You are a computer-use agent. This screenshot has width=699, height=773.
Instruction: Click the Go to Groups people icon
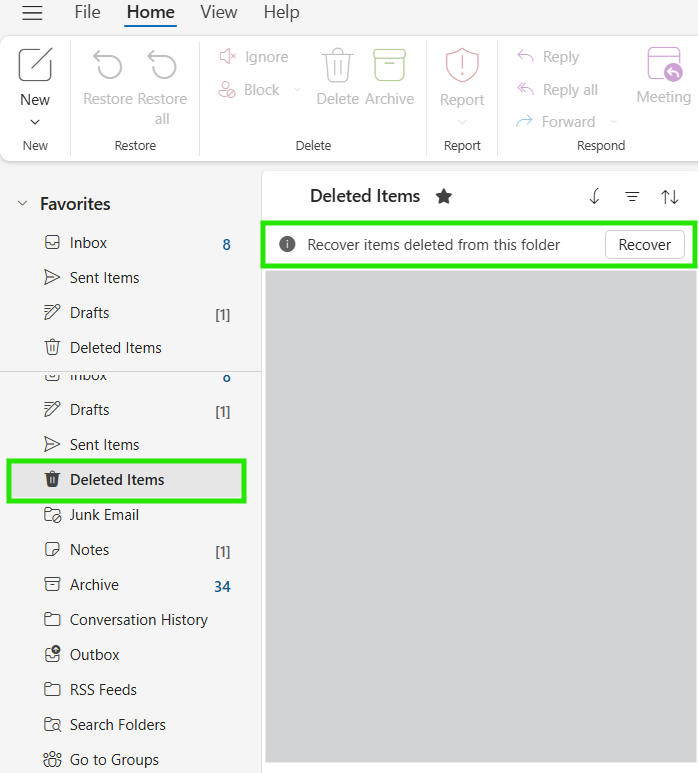point(52,760)
